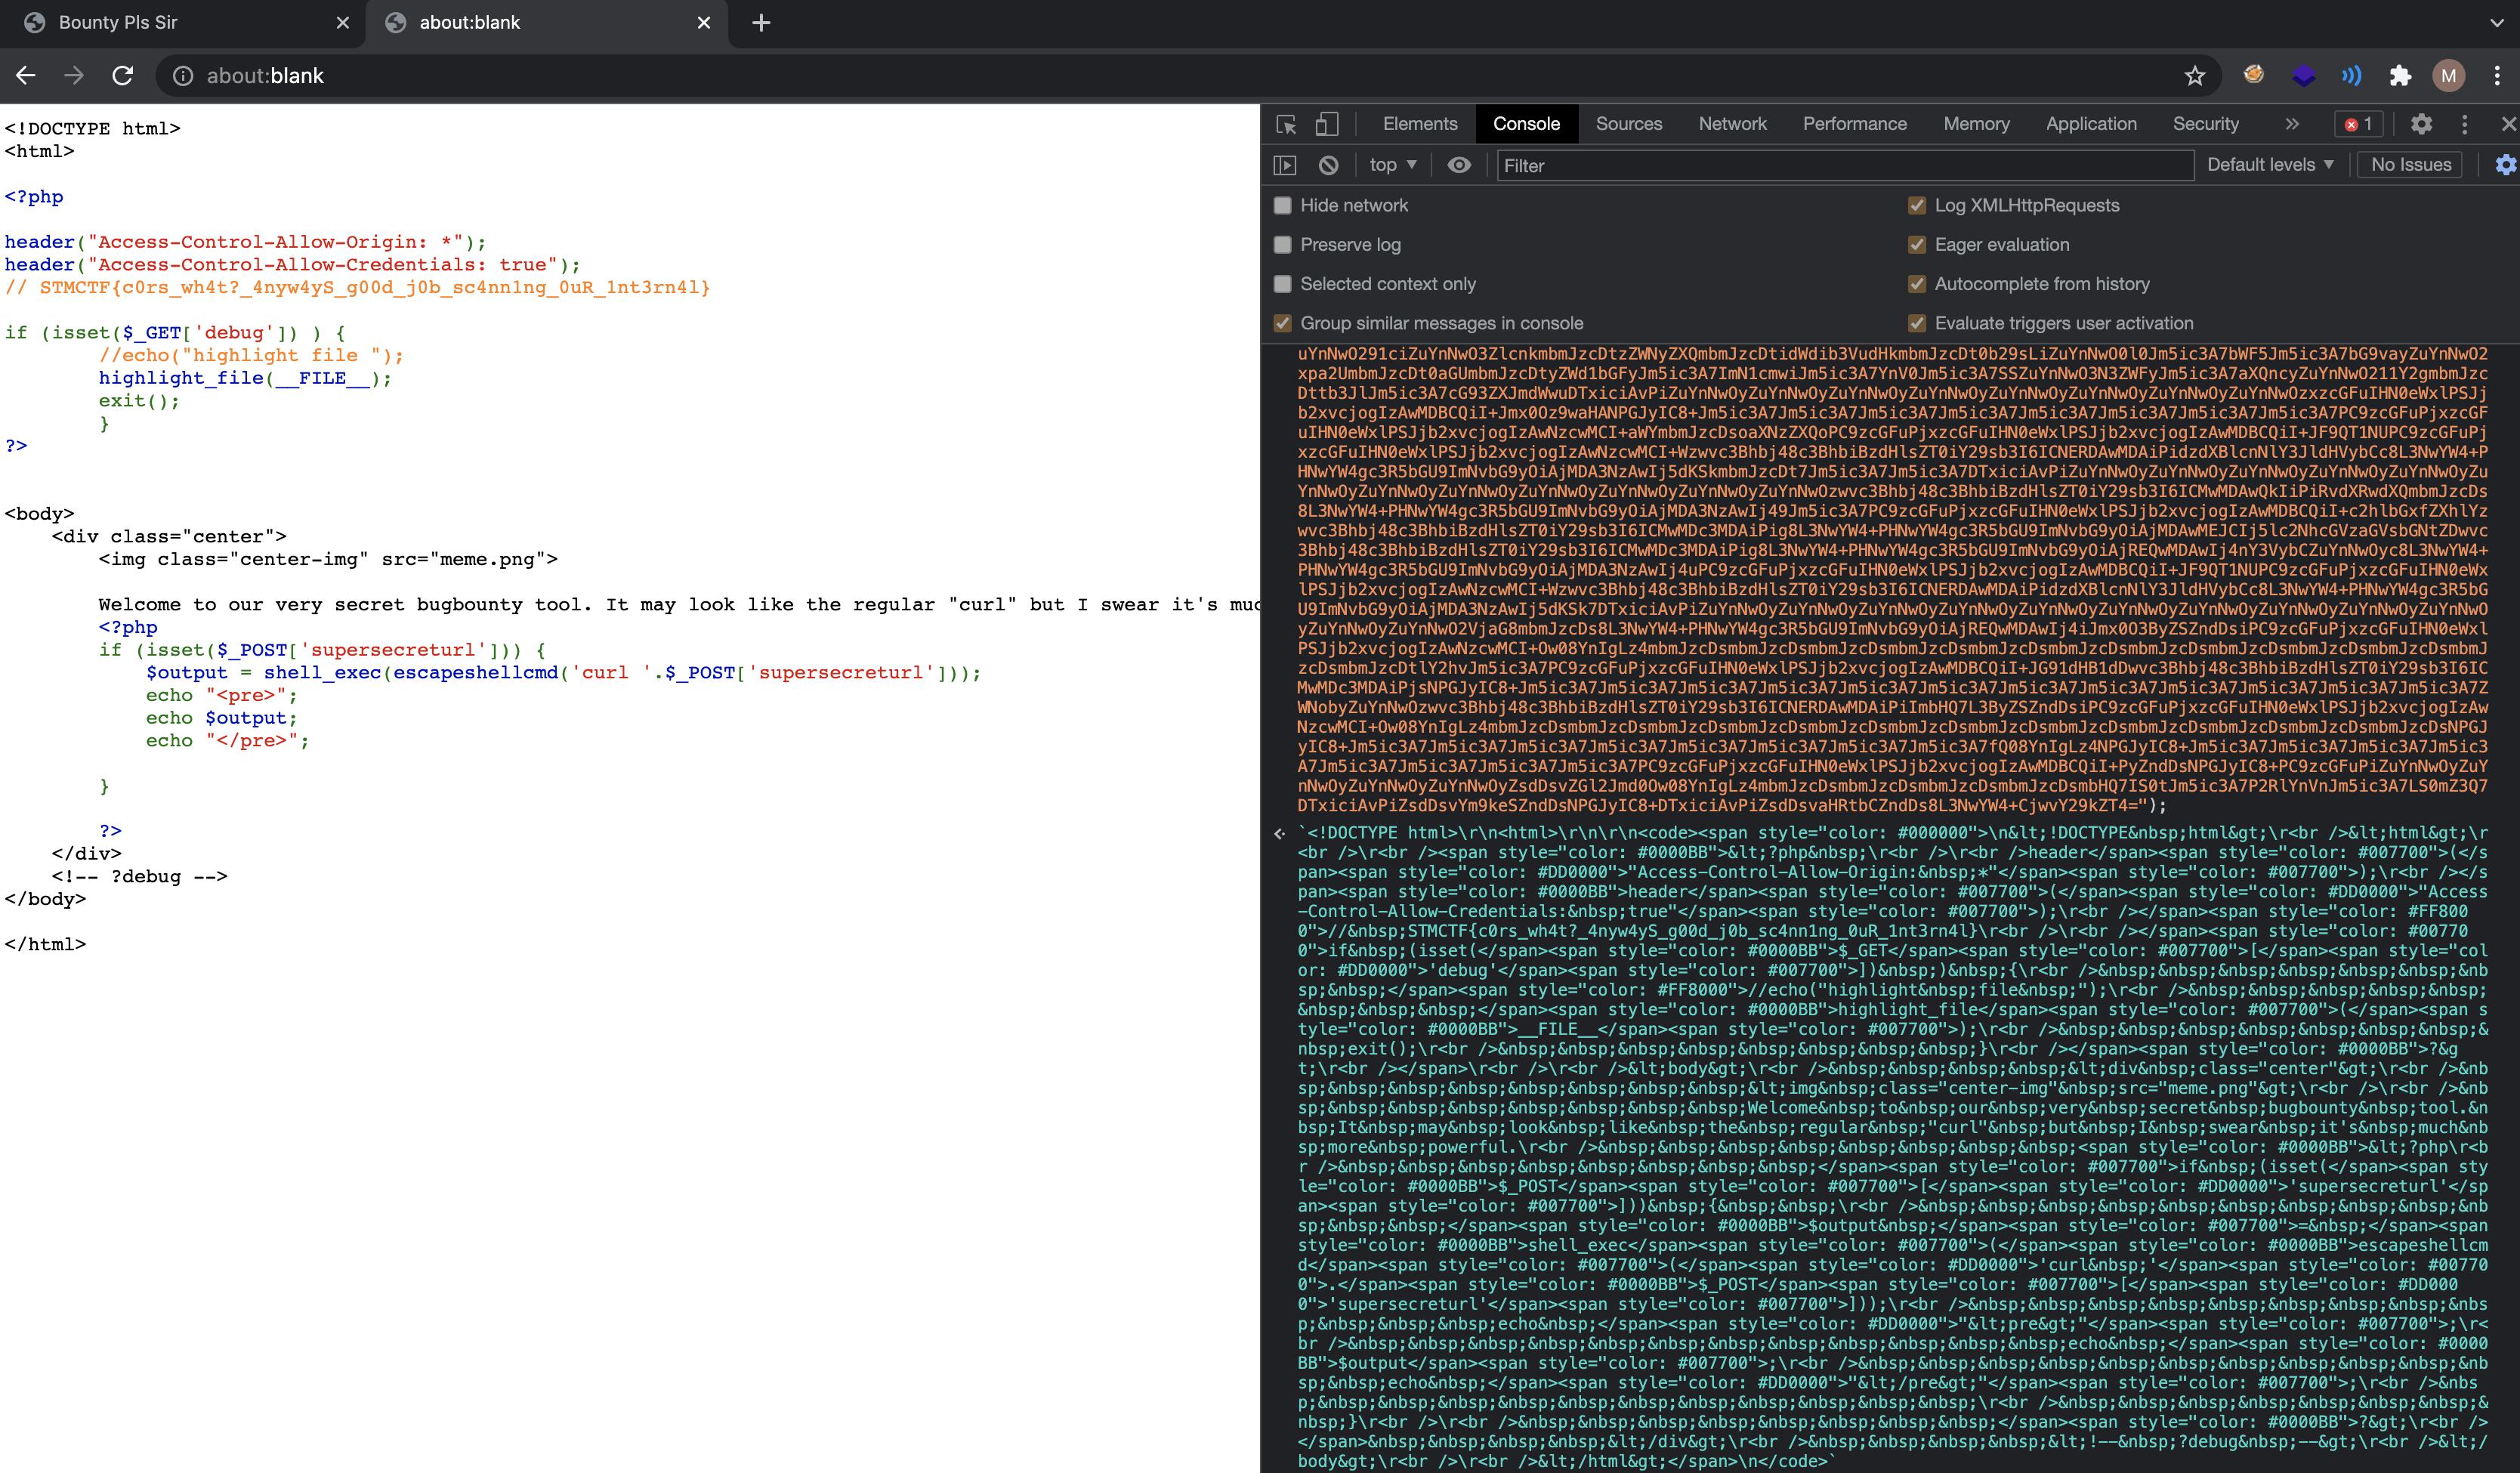This screenshot has height=1473, width=2520.
Task: Click the blue sound-waves extension icon
Action: [2351, 76]
